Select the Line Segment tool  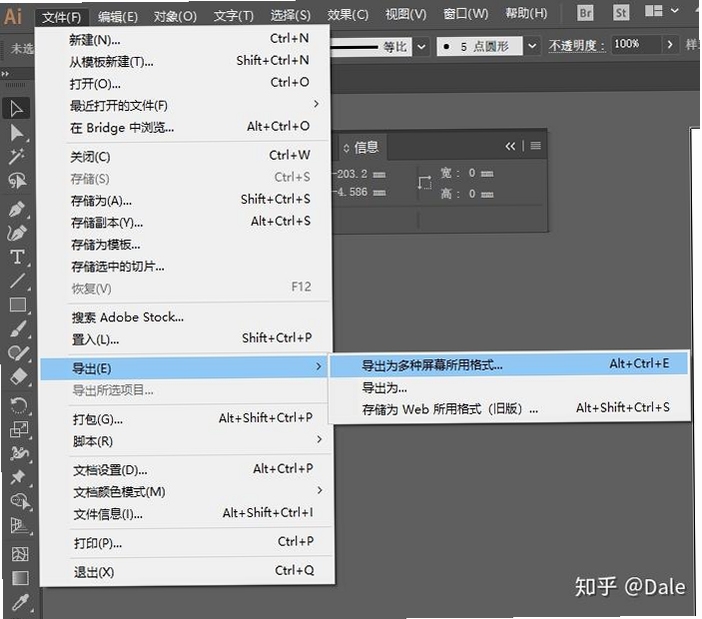[x=17, y=281]
